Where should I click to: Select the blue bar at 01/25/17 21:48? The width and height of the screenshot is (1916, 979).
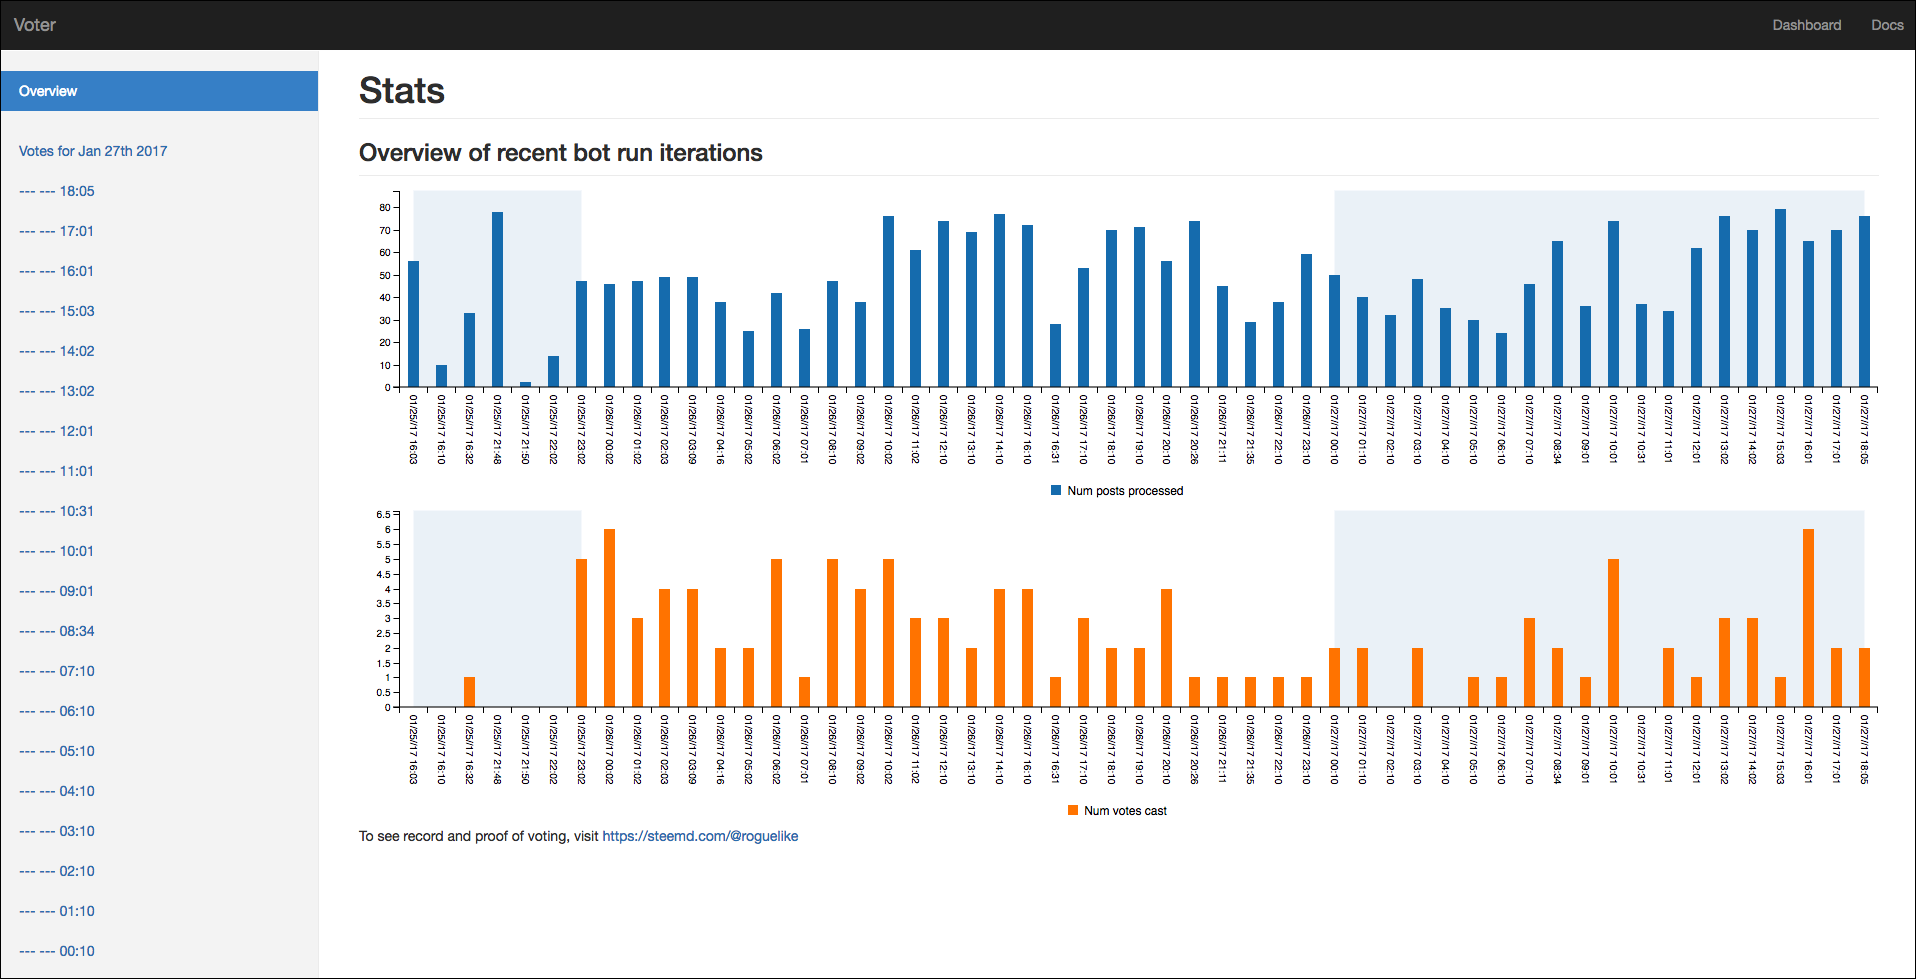pos(497,299)
